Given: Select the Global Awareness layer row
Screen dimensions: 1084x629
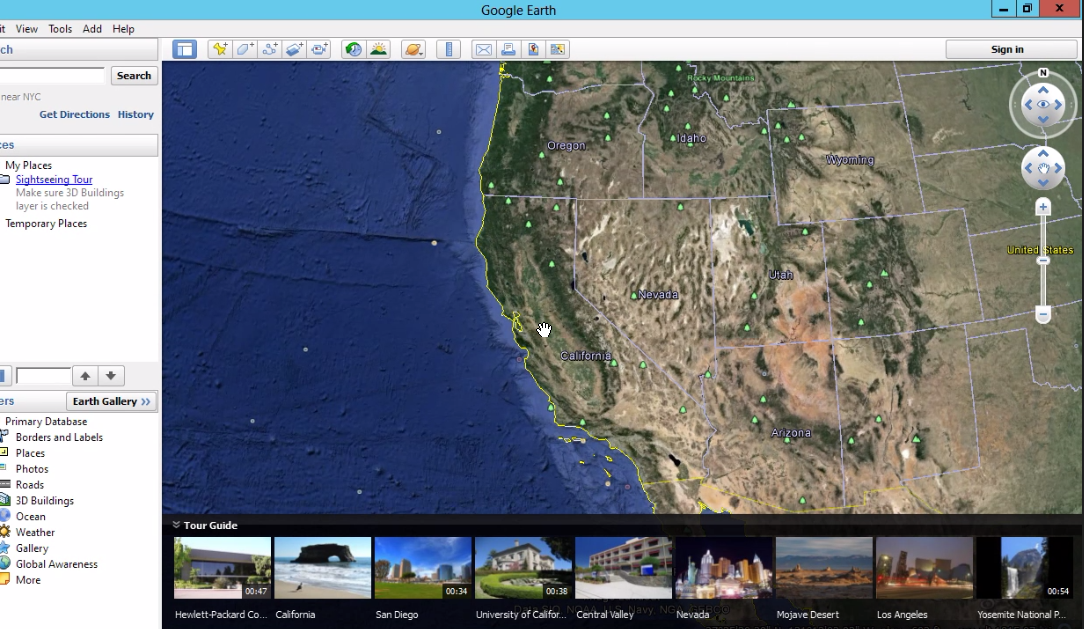Looking at the screenshot, I should (57, 564).
